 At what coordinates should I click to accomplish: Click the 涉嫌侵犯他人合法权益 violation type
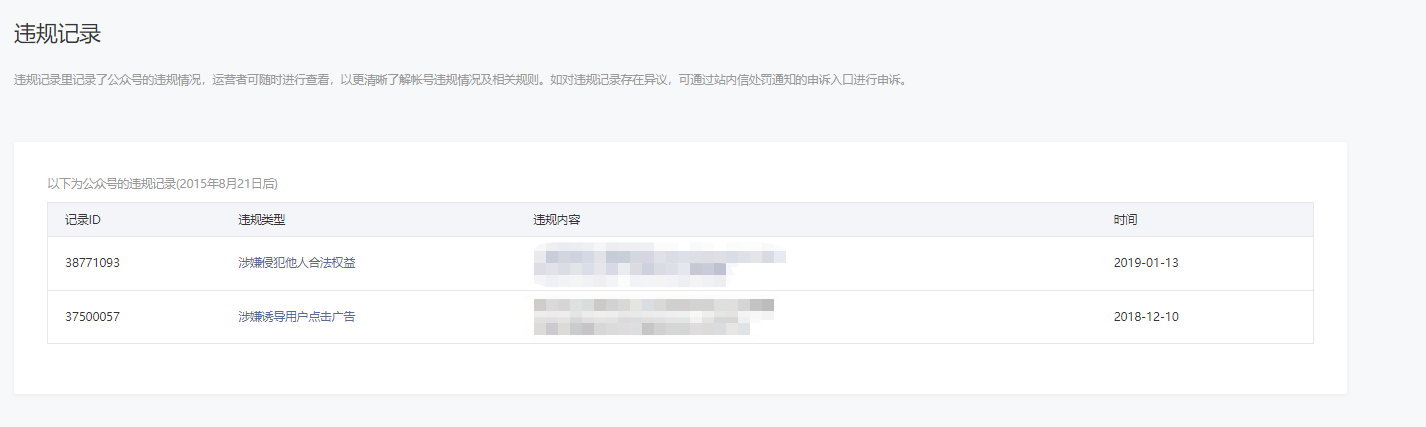click(x=297, y=263)
